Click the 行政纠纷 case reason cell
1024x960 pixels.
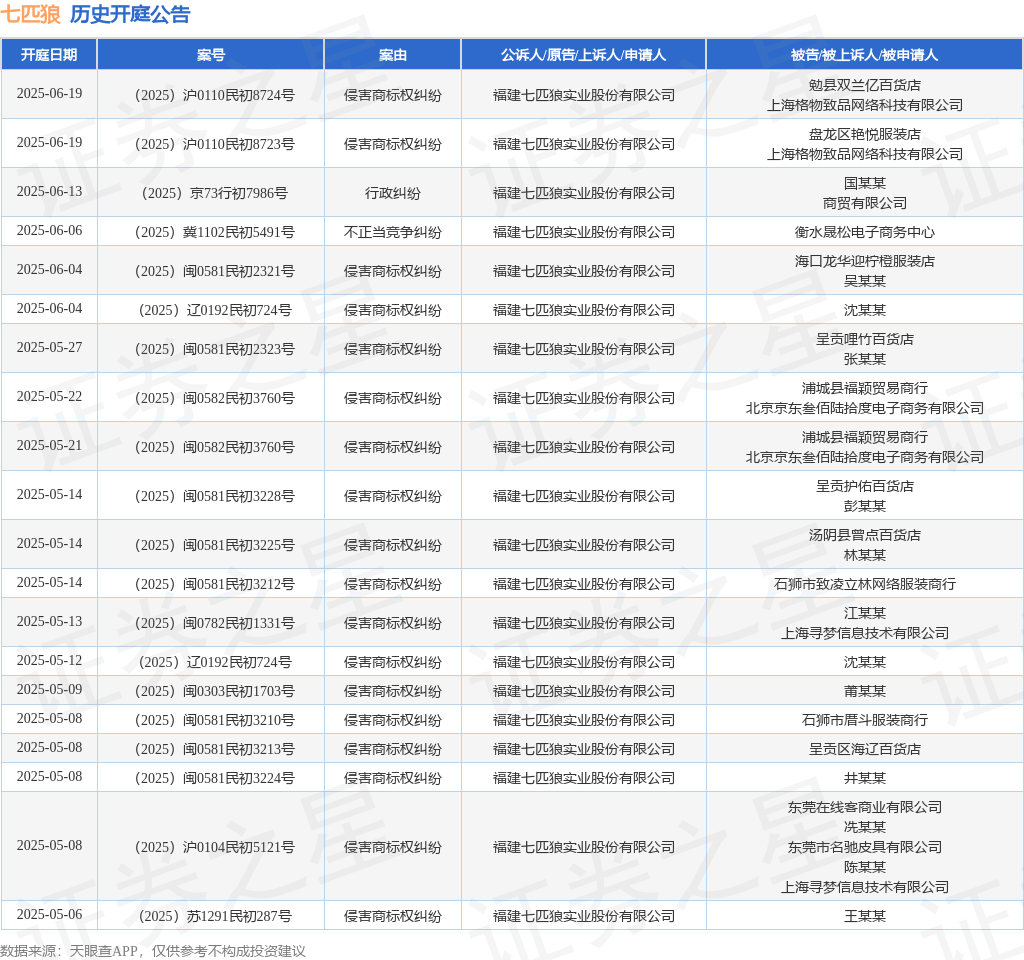[392, 193]
